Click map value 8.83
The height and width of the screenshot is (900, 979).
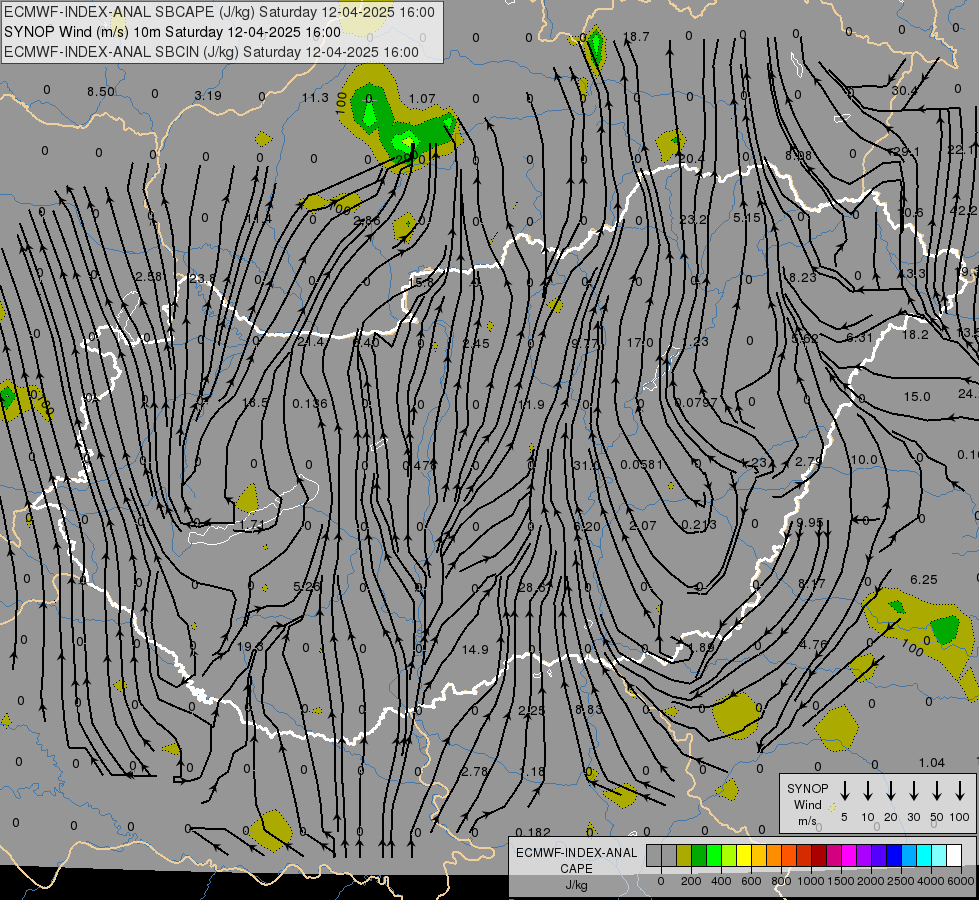tap(589, 709)
